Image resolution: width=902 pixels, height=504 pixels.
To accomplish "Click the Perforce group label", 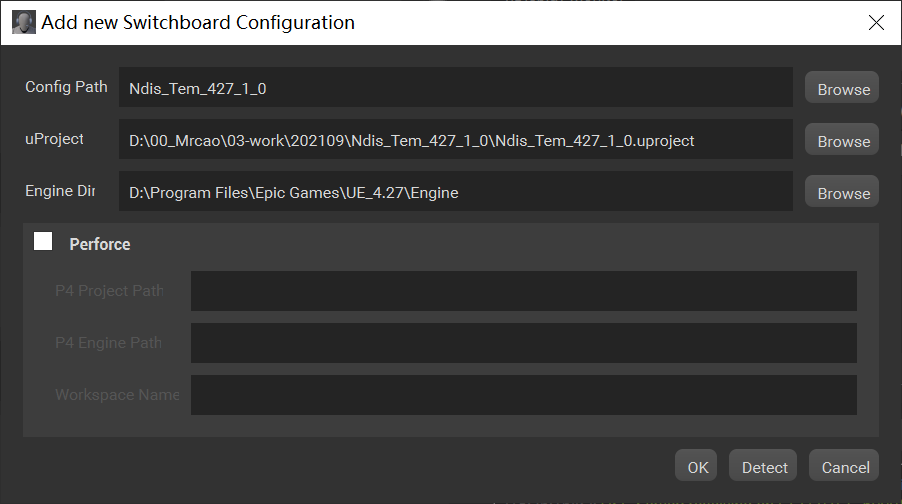I will click(x=100, y=244).
